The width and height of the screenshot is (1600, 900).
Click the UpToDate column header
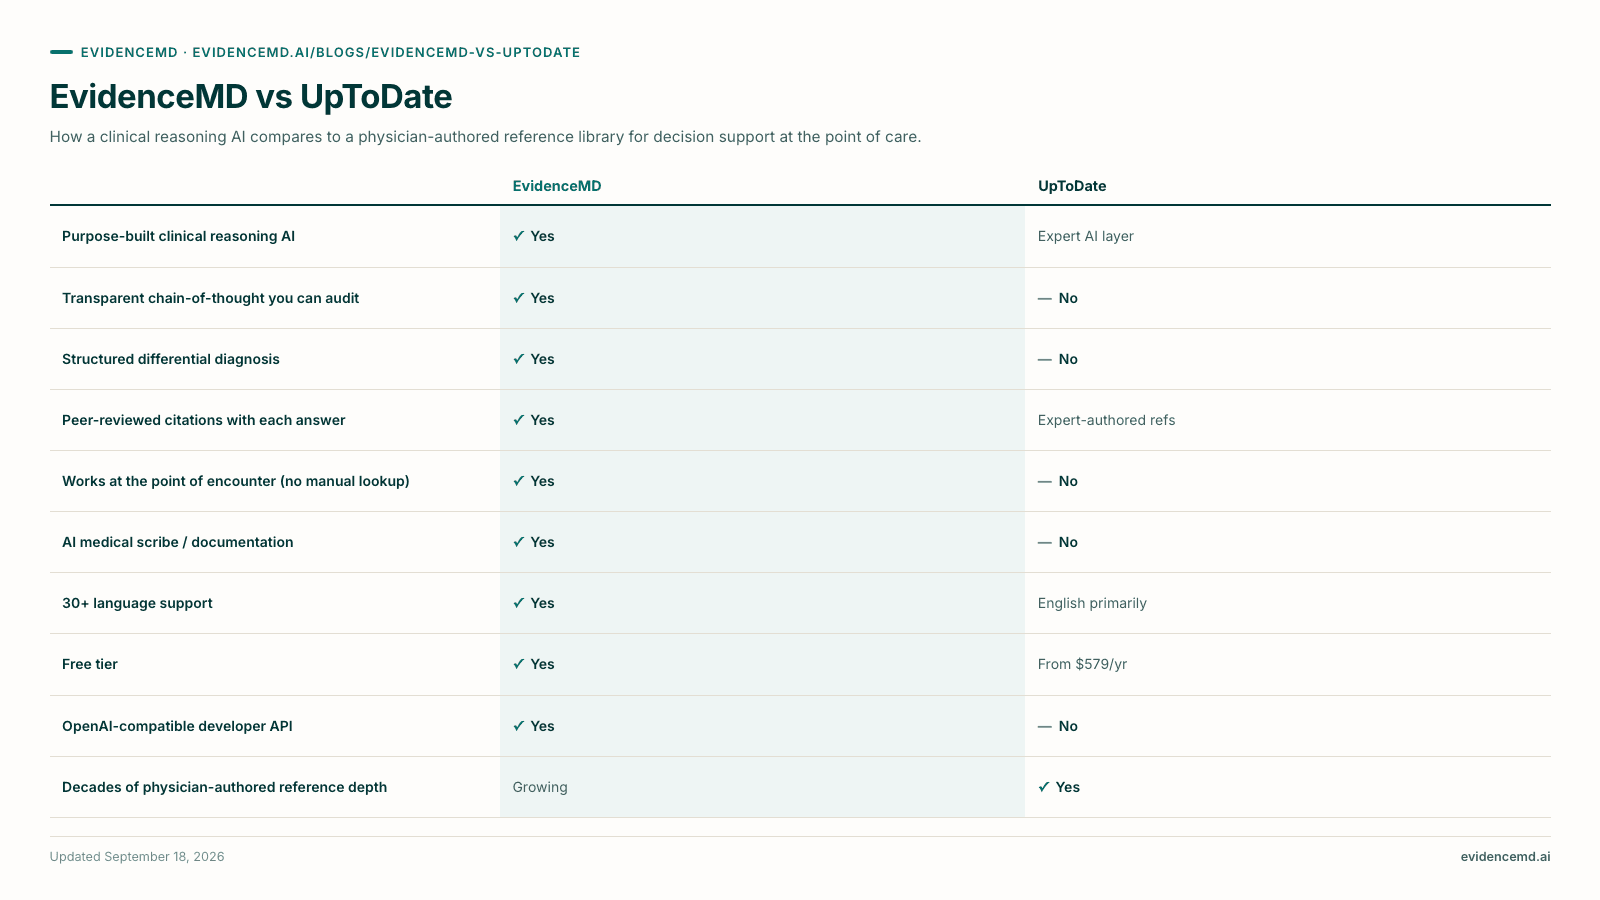tap(1072, 186)
